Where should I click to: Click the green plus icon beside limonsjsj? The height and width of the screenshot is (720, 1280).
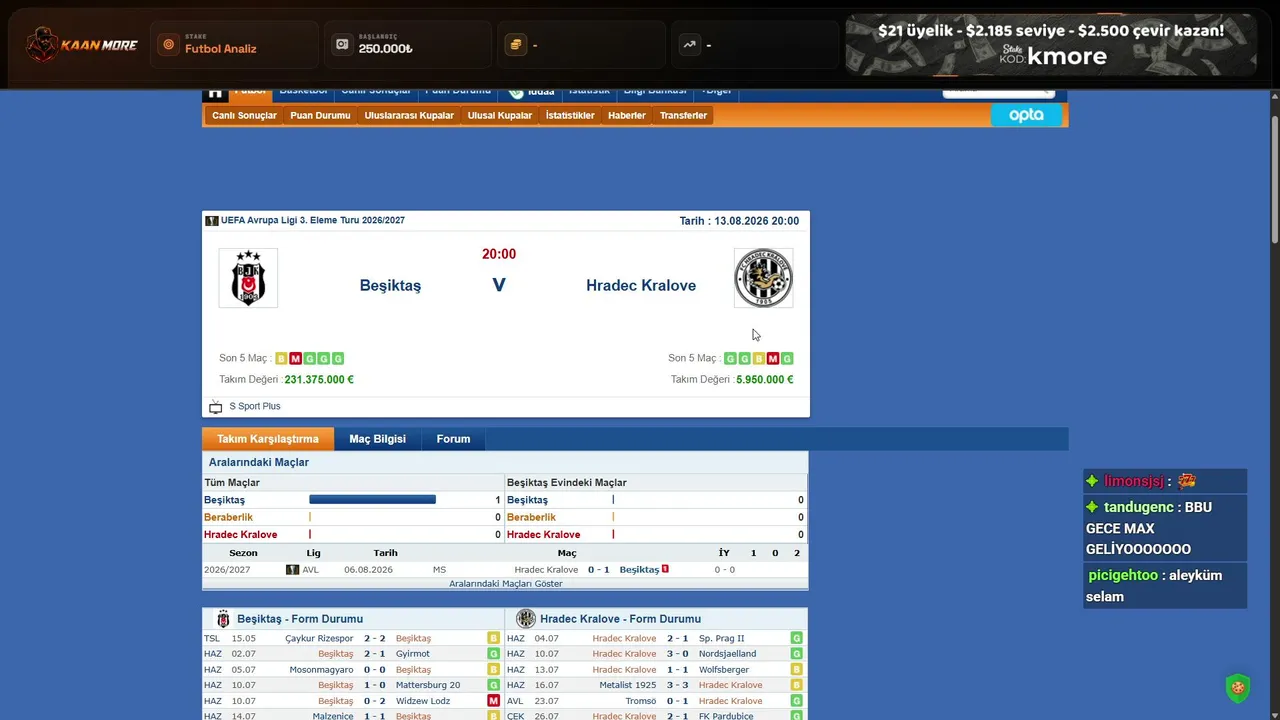click(x=1092, y=481)
